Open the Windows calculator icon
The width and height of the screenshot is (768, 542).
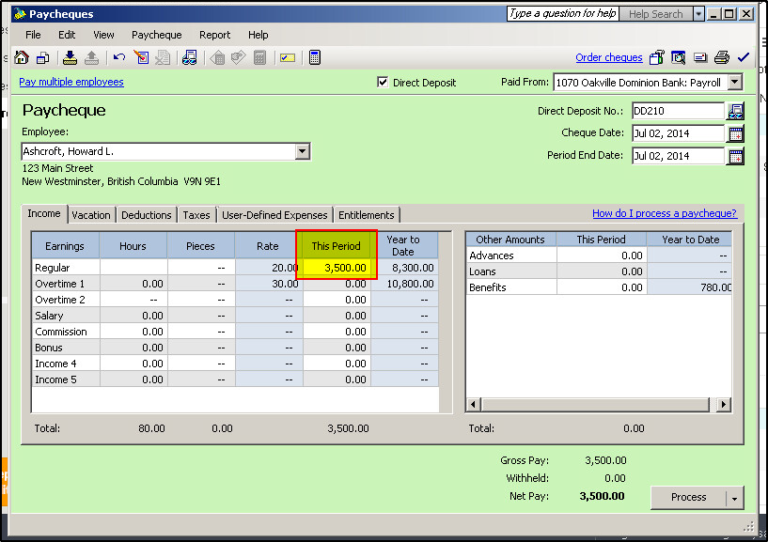click(x=314, y=58)
